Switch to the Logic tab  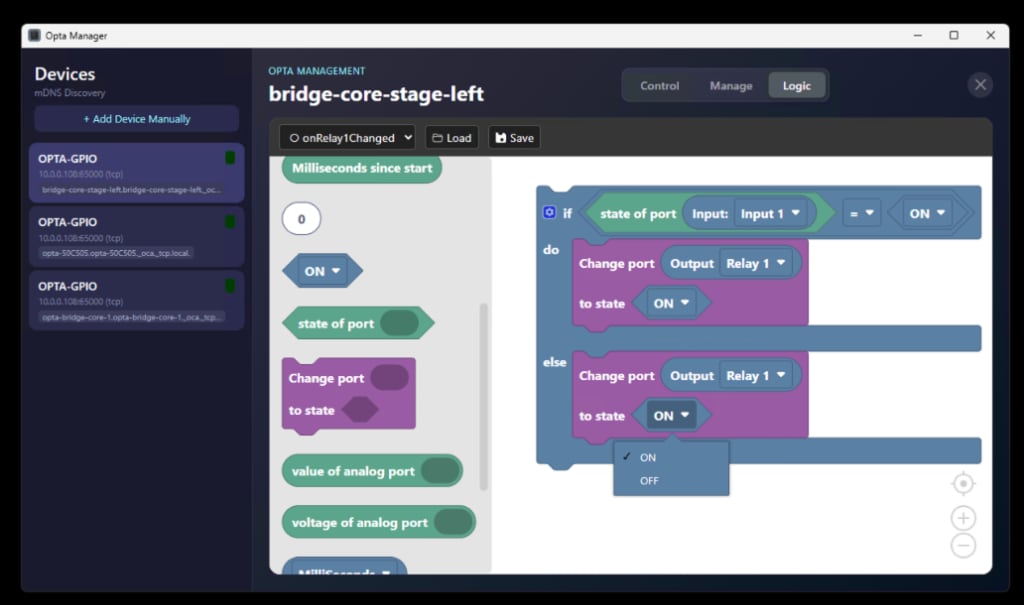click(x=797, y=86)
